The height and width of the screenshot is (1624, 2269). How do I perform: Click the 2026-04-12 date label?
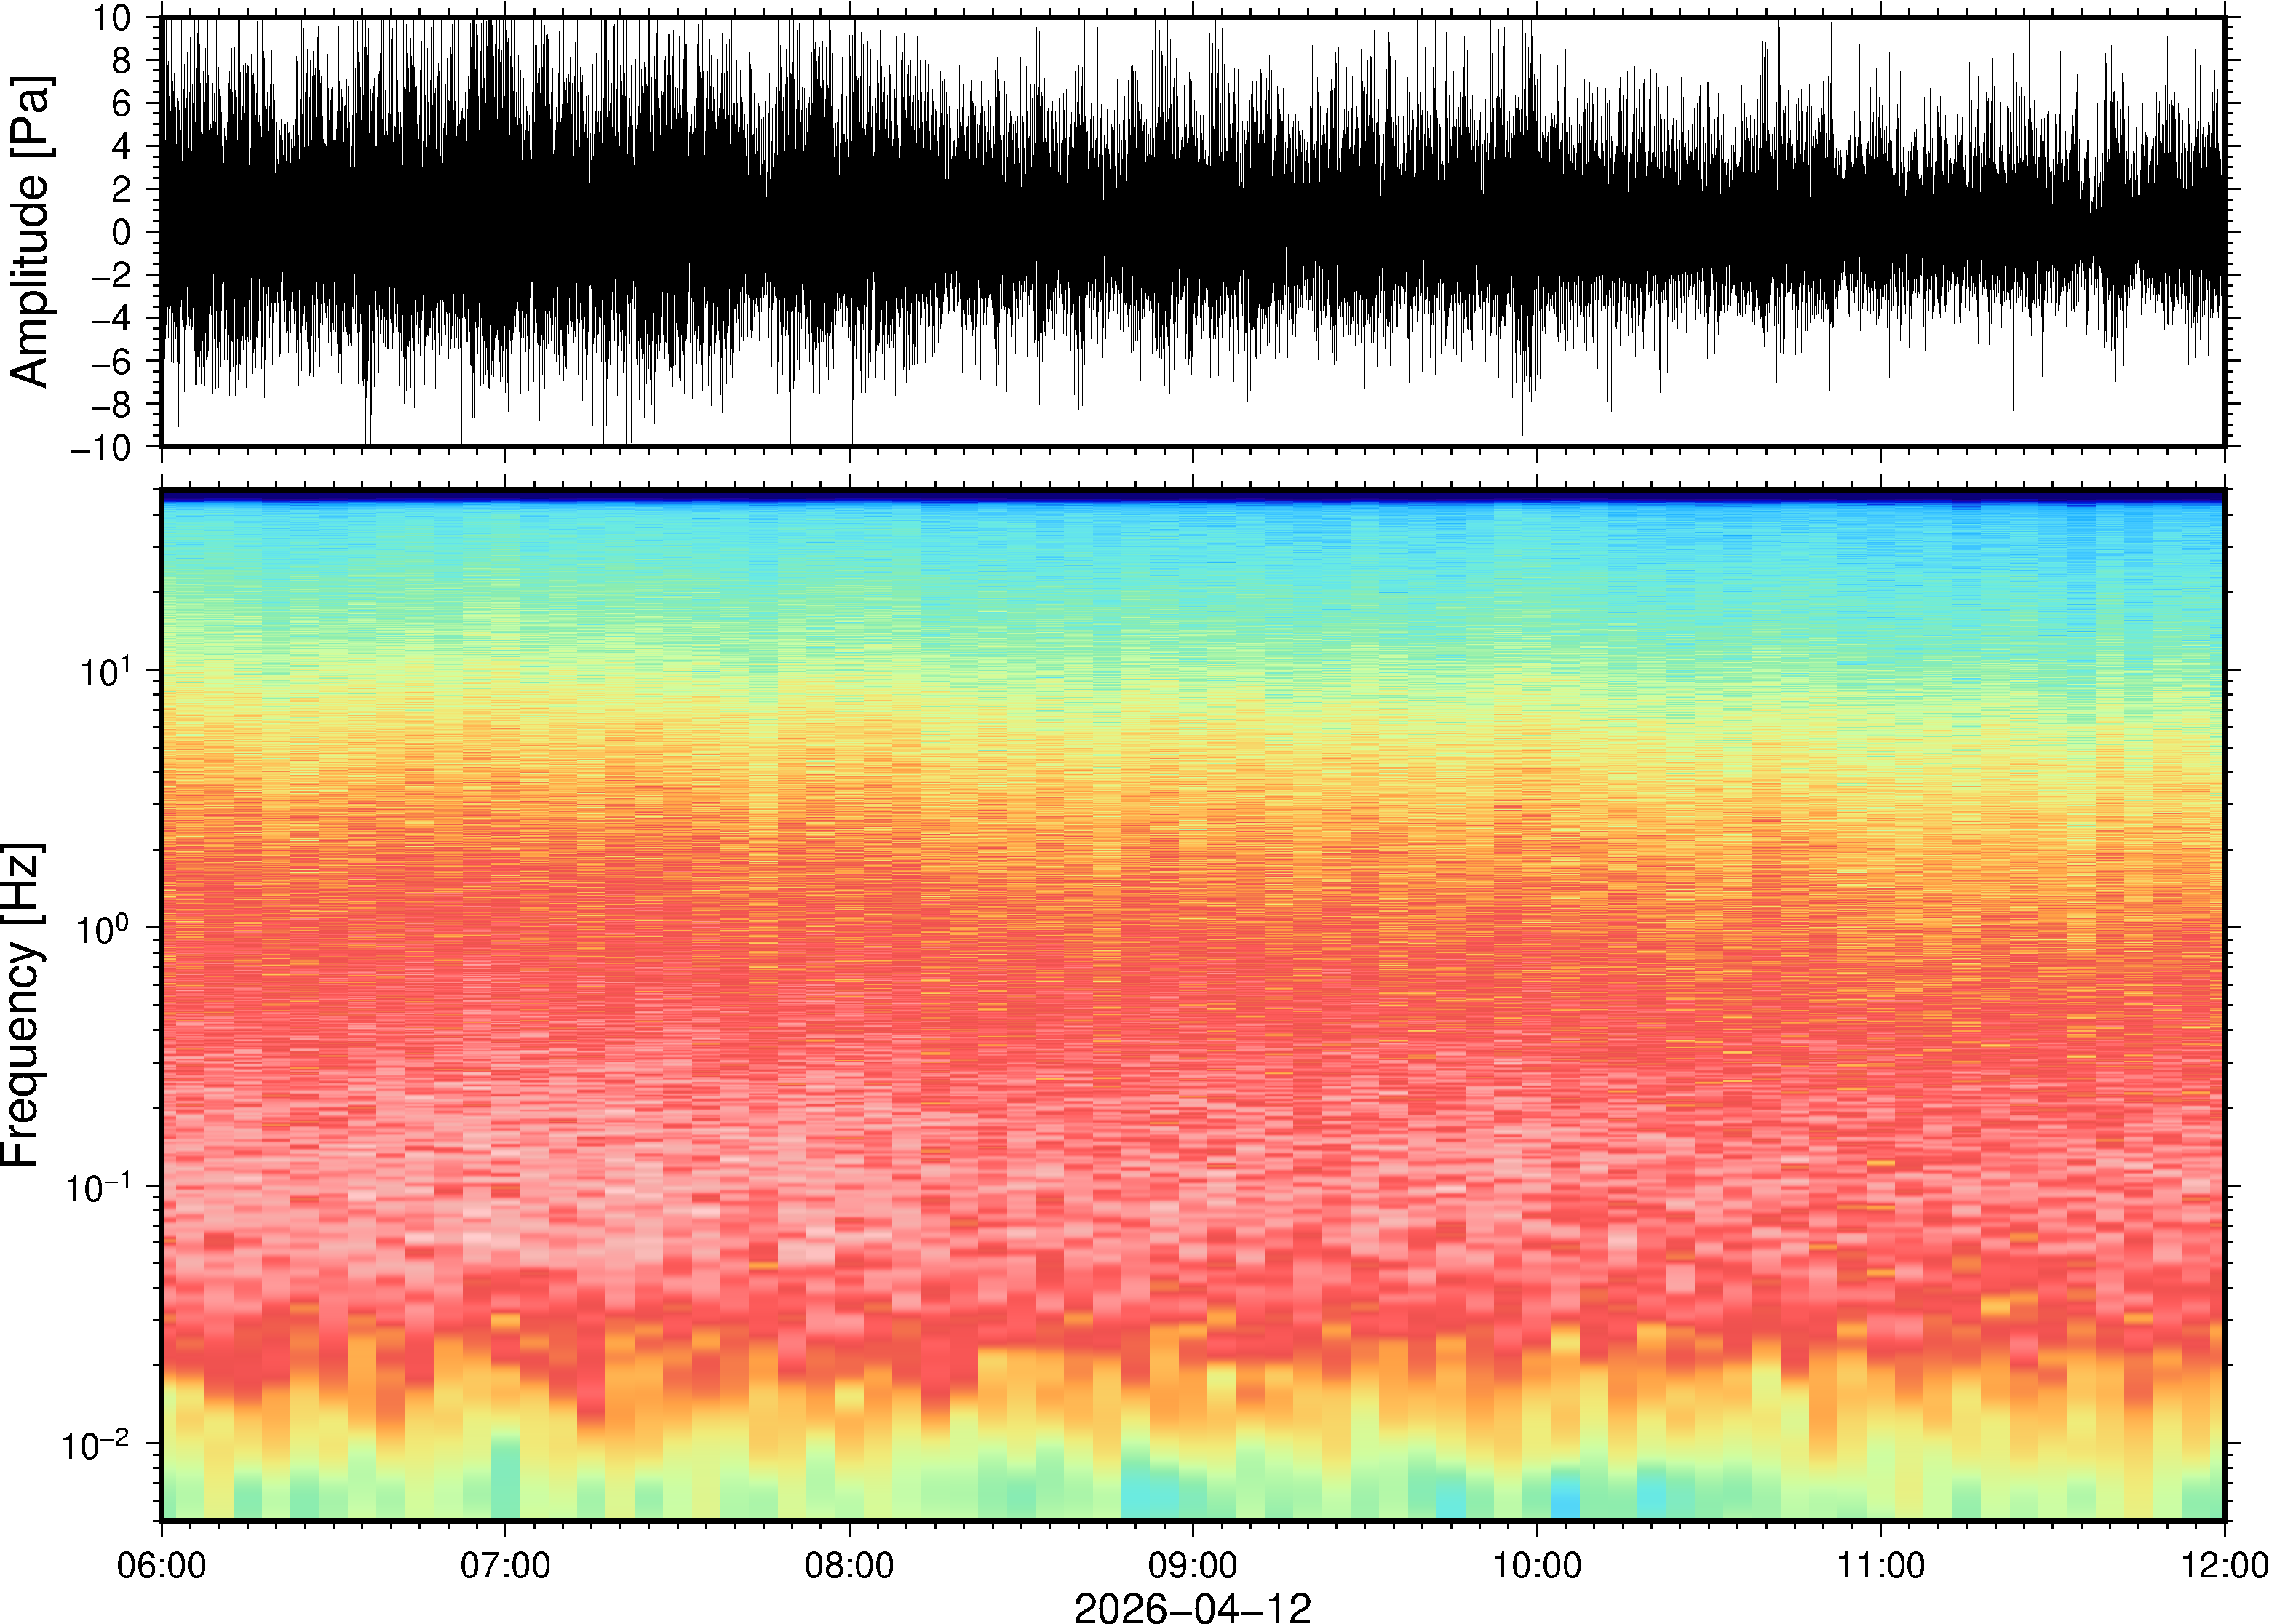coord(1192,1606)
